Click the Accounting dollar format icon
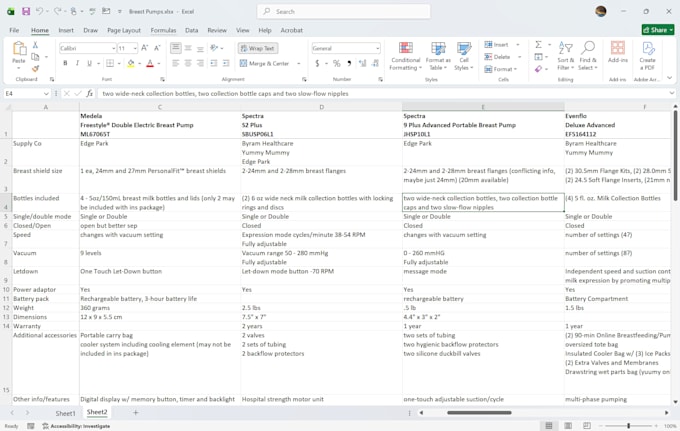The width and height of the screenshot is (680, 431). [x=317, y=63]
